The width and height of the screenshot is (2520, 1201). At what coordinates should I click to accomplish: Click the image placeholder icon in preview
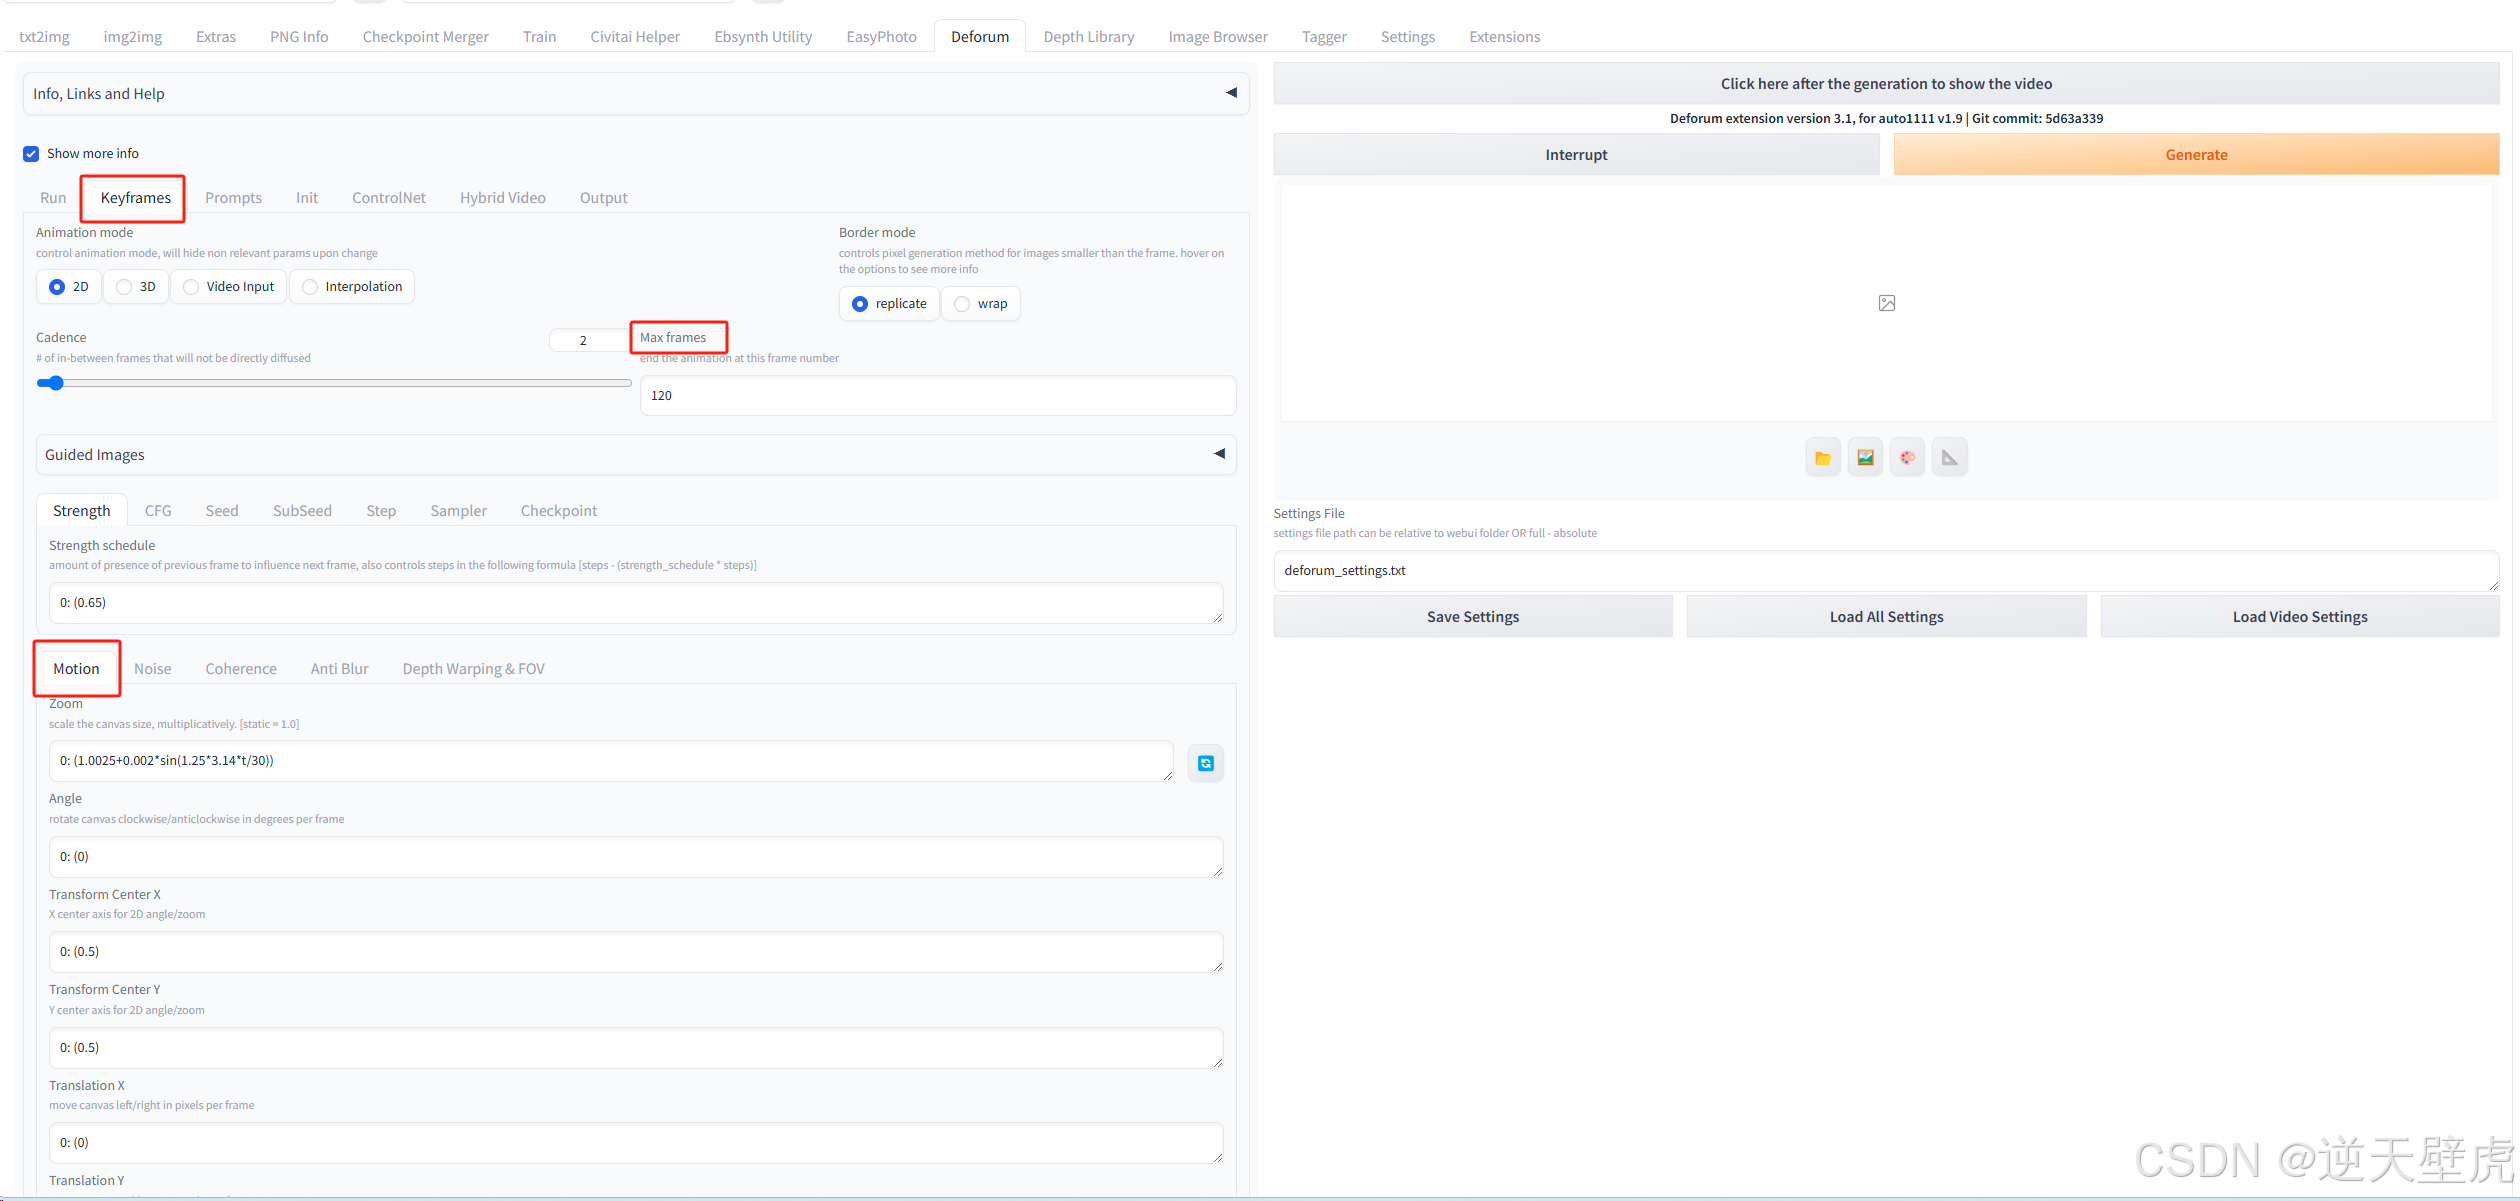1886,303
